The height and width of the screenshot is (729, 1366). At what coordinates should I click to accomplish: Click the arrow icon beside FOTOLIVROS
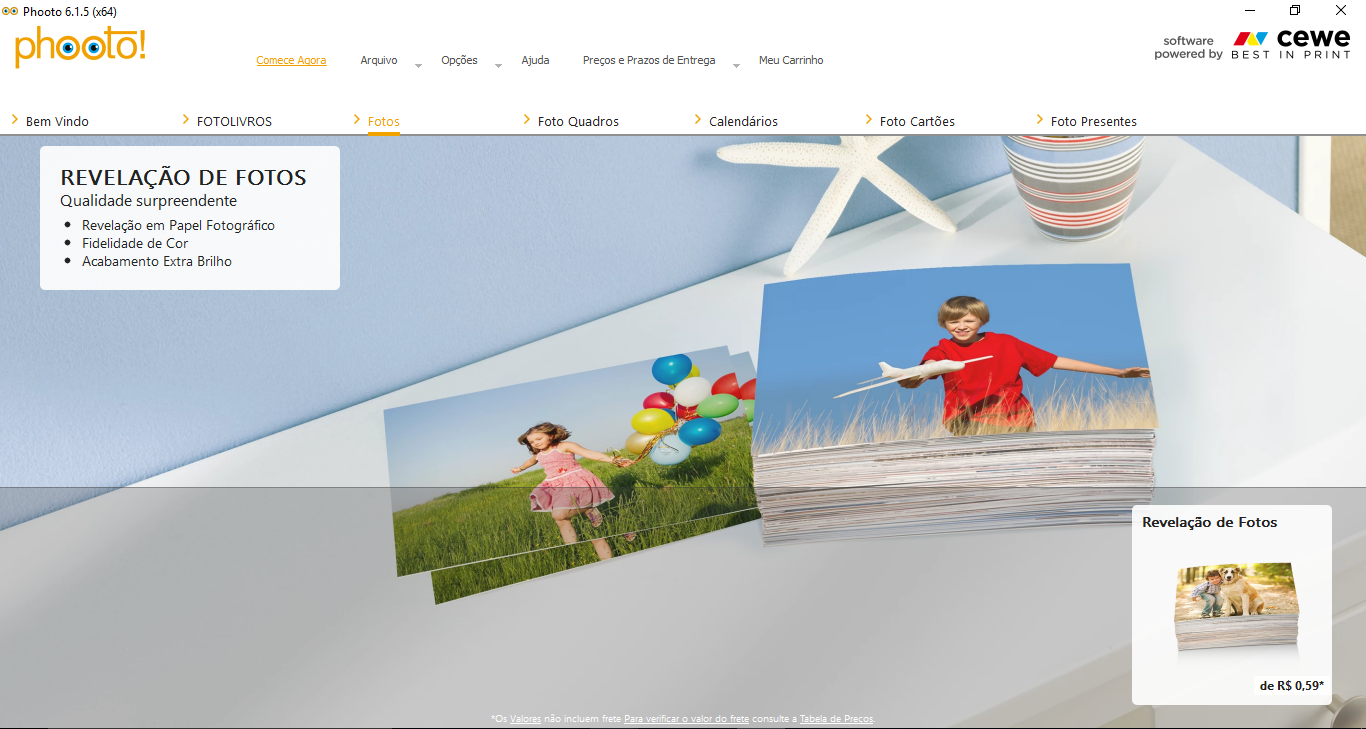(x=186, y=120)
